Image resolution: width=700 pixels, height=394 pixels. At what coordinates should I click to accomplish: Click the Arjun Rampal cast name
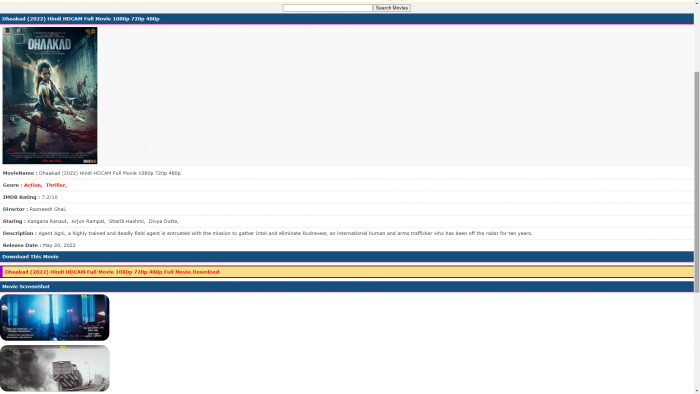pos(88,221)
